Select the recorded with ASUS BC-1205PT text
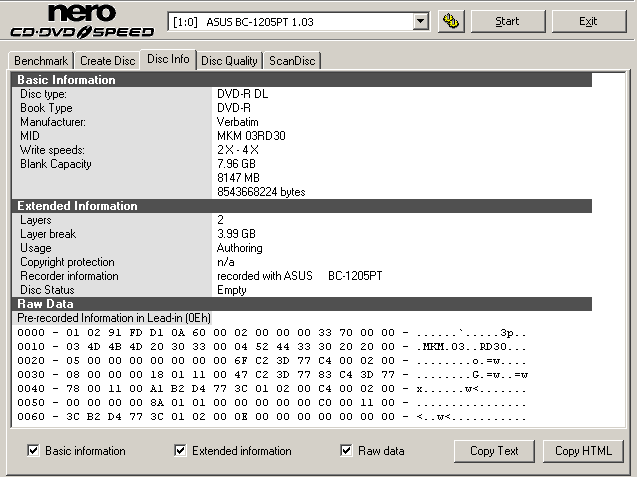Image resolution: width=637 pixels, height=477 pixels. (x=299, y=276)
